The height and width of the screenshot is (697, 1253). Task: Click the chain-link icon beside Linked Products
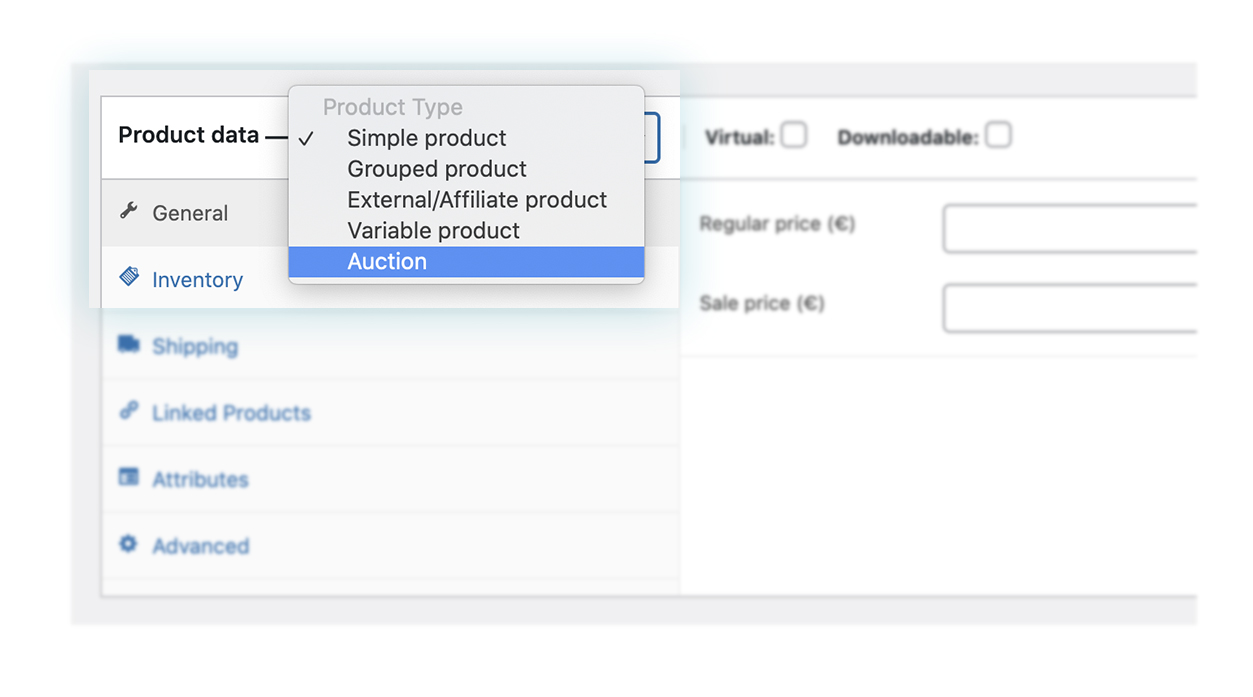pyautogui.click(x=128, y=411)
